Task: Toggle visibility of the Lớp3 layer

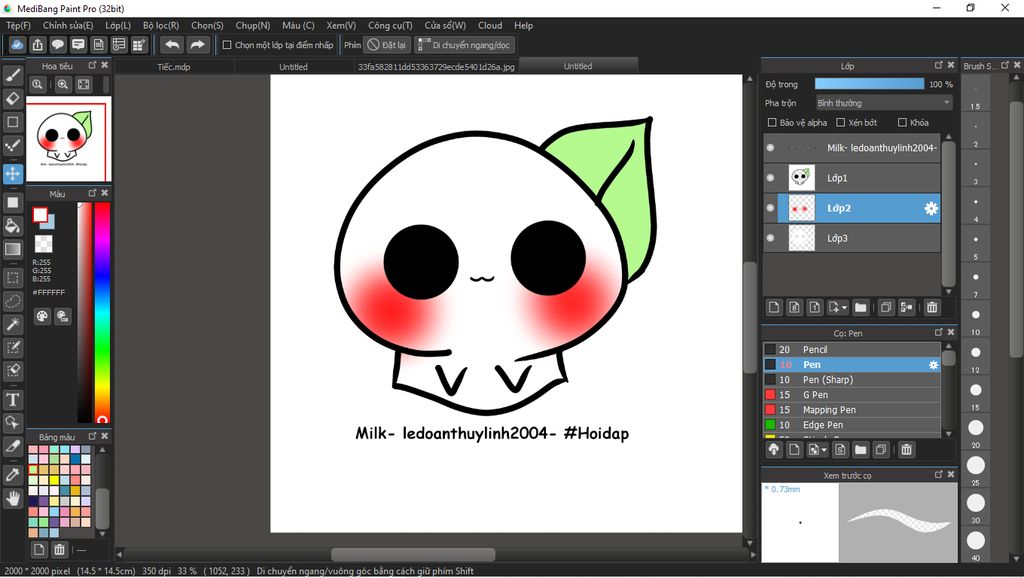Action: click(771, 238)
